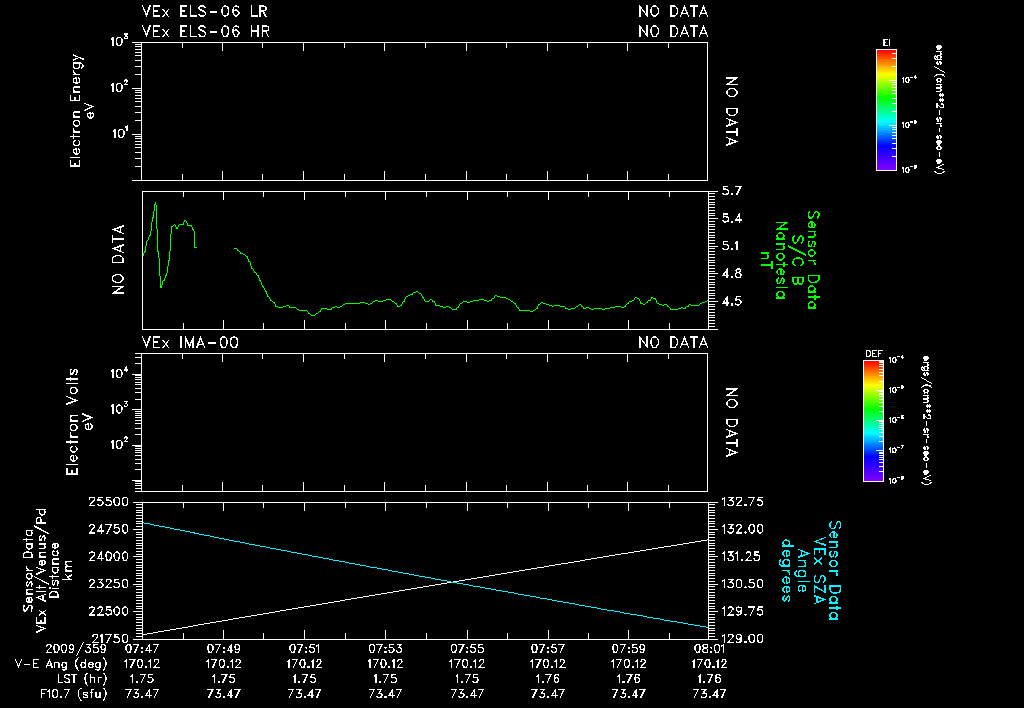Click the F10.7 value under 07:59
The height and width of the screenshot is (708, 1024).
(x=628, y=694)
